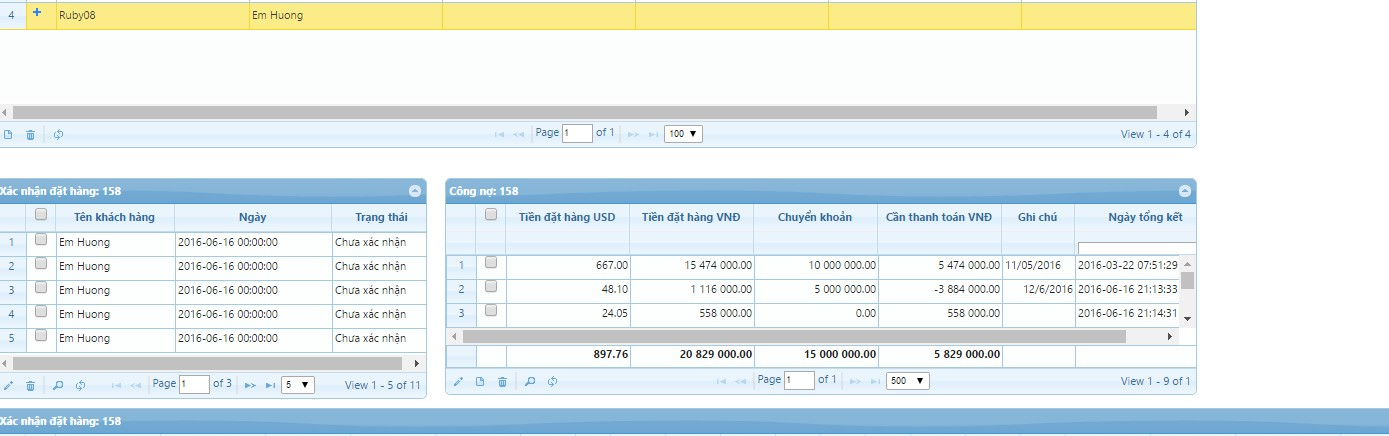Add a new record in the Công nợ pager
1389x436 pixels.
pos(480,381)
